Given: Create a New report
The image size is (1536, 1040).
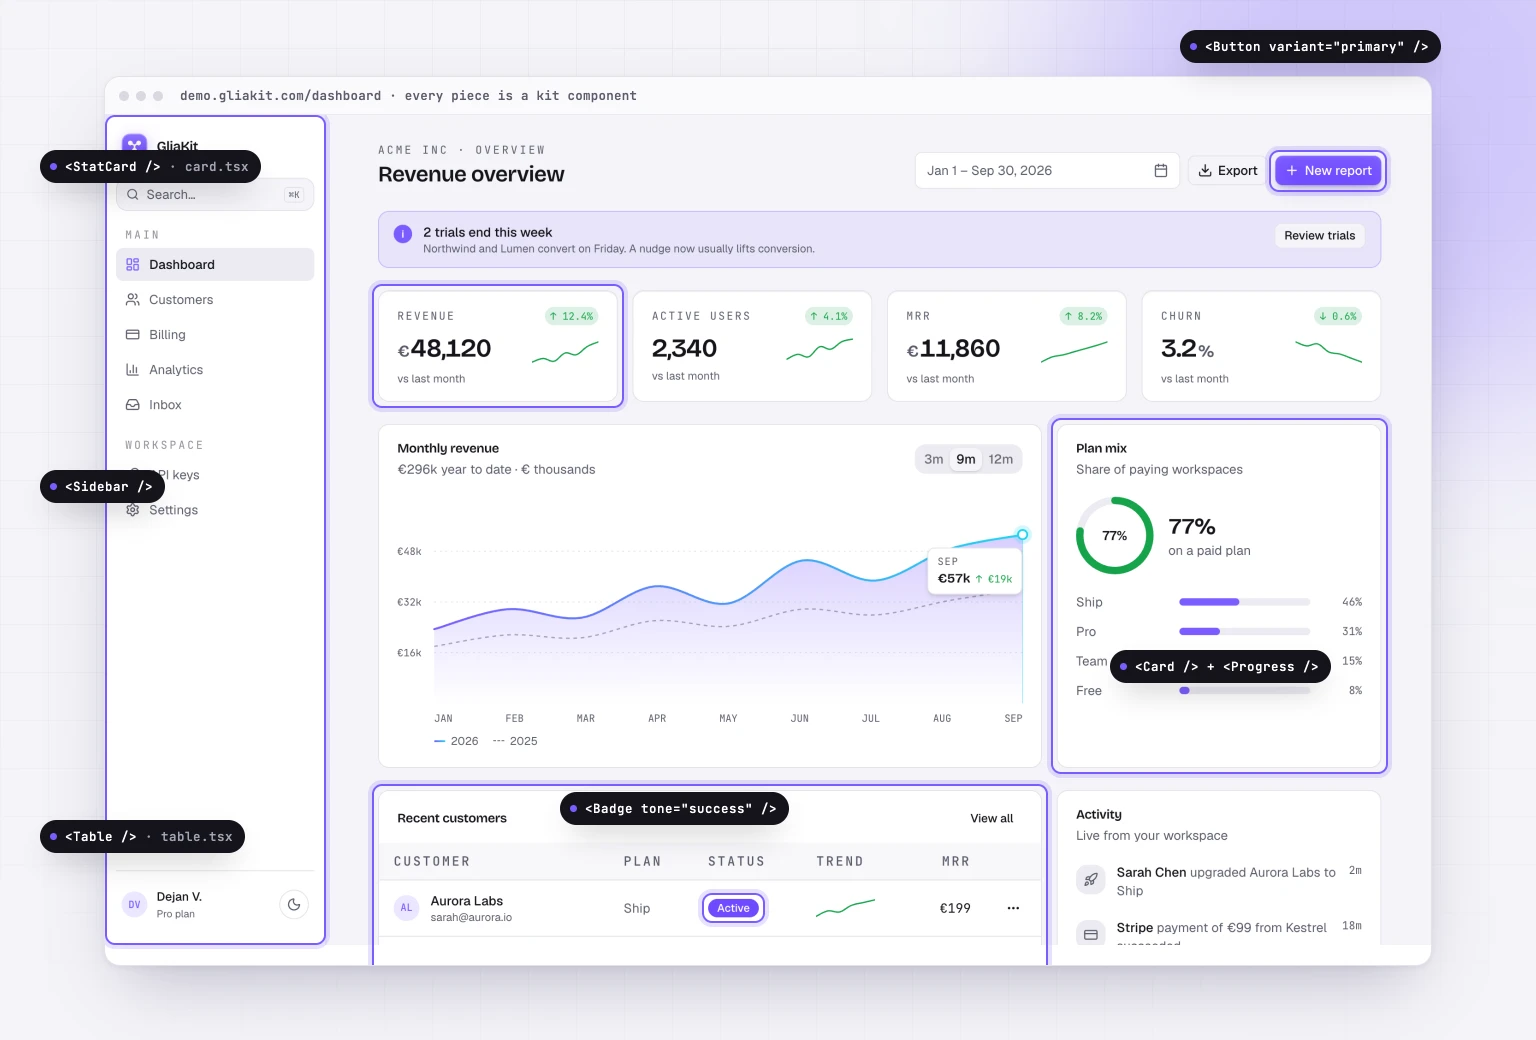Looking at the screenshot, I should [1328, 171].
